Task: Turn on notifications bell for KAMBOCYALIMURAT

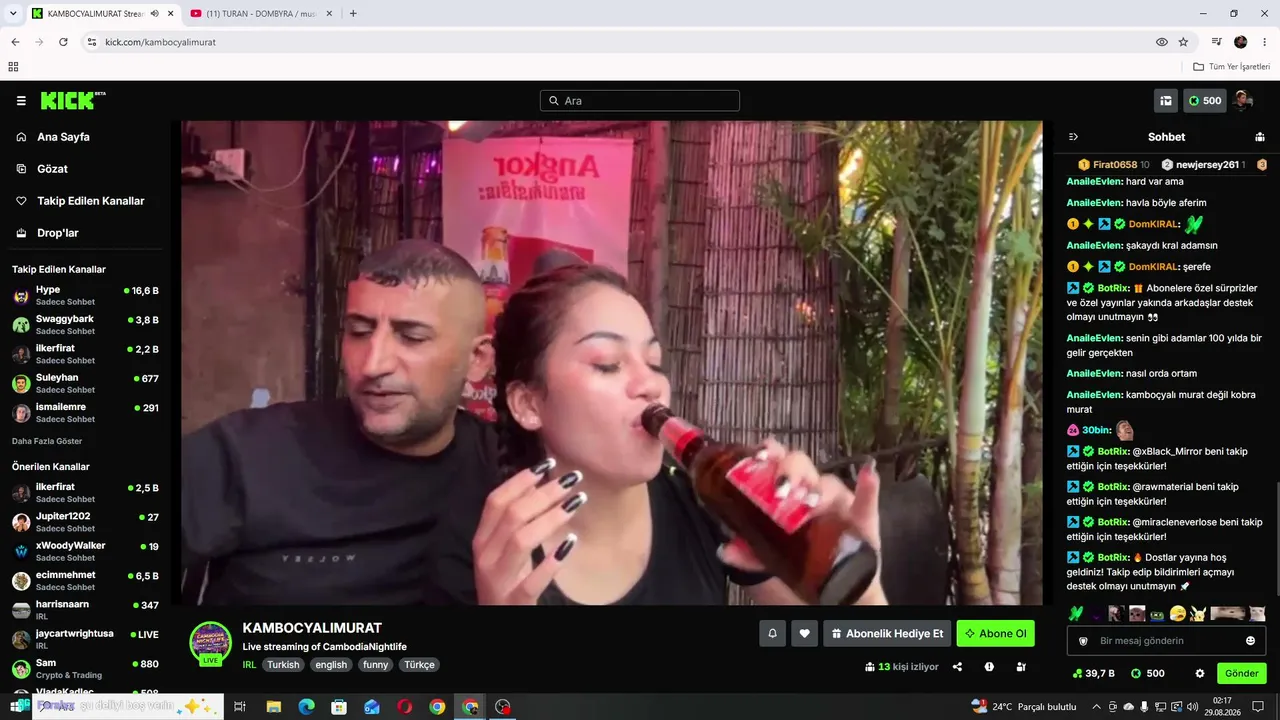Action: coord(772,634)
